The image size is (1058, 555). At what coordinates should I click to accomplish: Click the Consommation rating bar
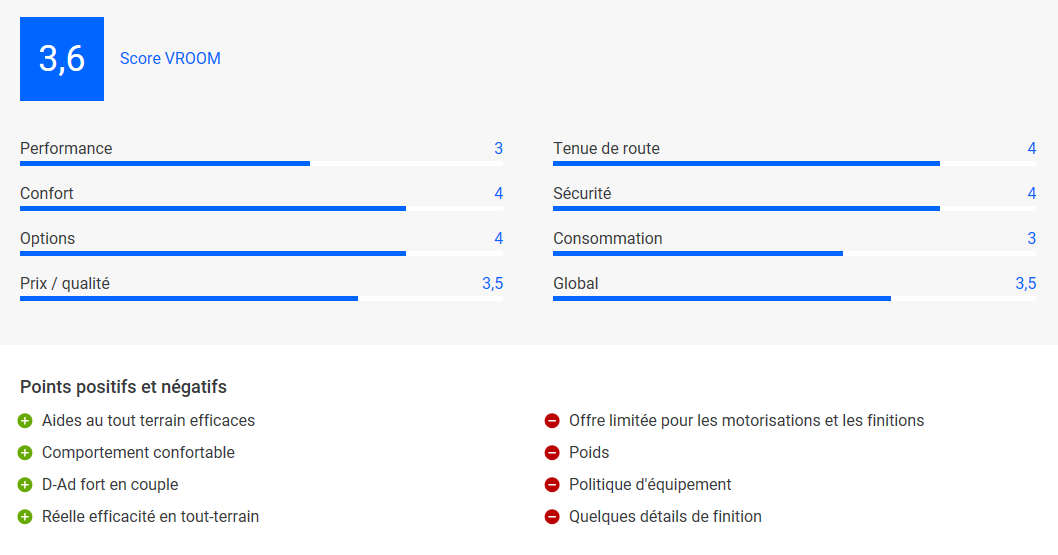[x=794, y=254]
